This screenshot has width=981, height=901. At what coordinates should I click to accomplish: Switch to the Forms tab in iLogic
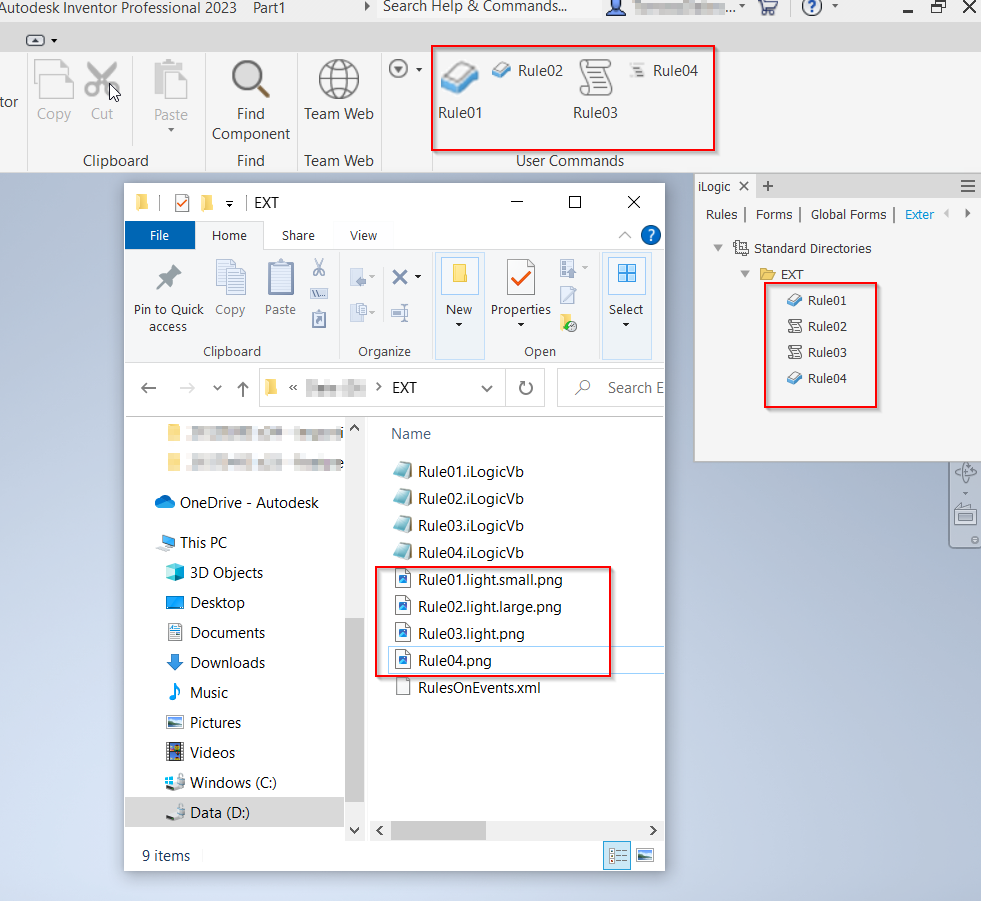pos(774,214)
